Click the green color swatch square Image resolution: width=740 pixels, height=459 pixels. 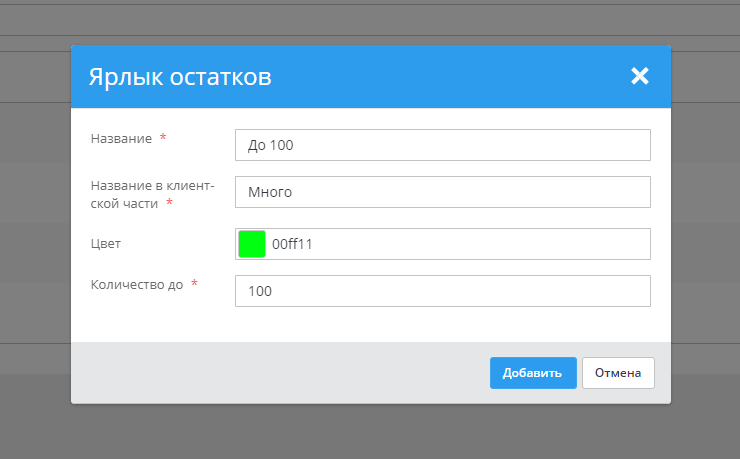point(252,243)
